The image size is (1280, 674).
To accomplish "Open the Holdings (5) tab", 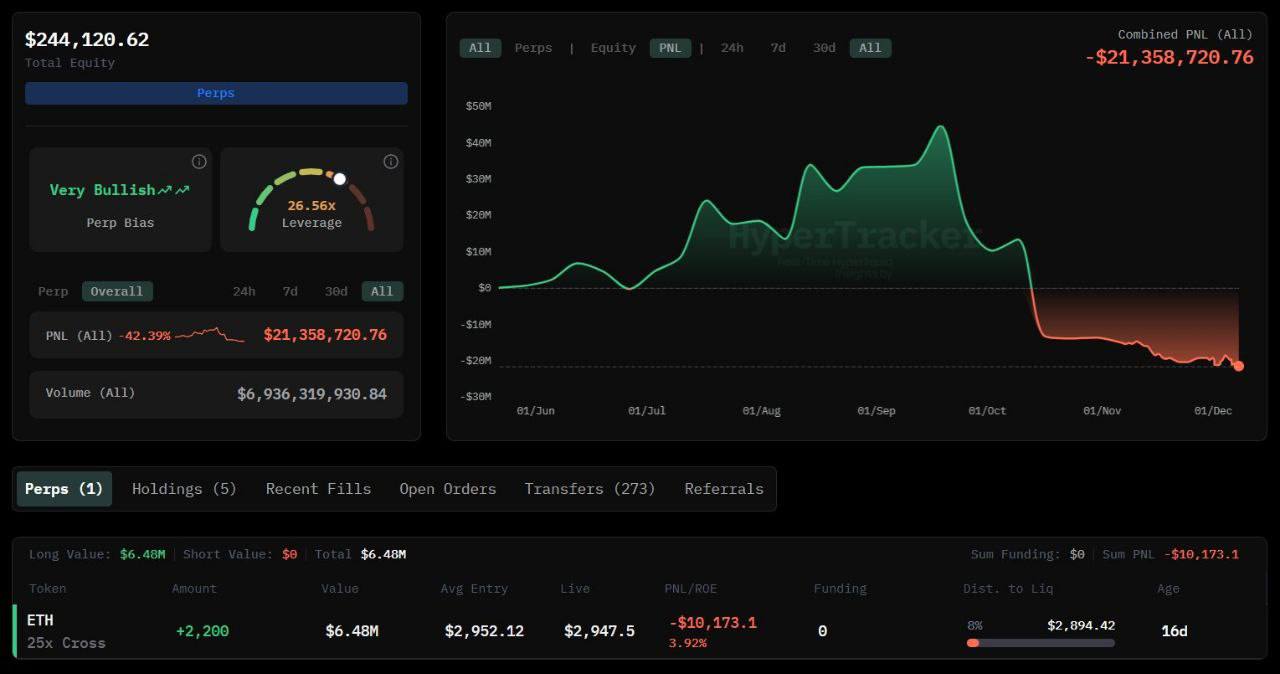I will pyautogui.click(x=184, y=489).
